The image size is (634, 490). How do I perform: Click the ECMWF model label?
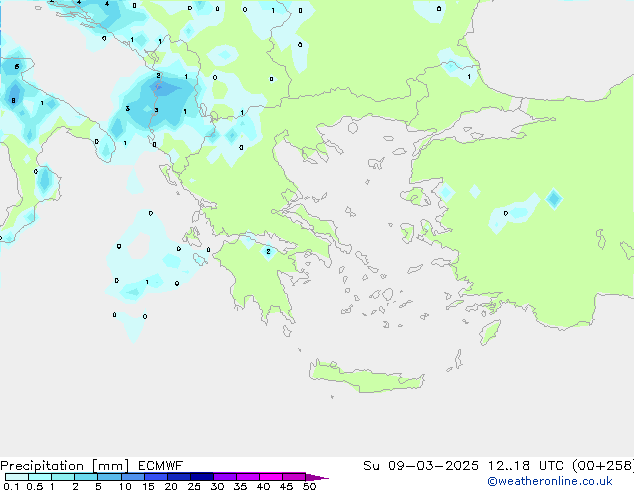(161, 466)
